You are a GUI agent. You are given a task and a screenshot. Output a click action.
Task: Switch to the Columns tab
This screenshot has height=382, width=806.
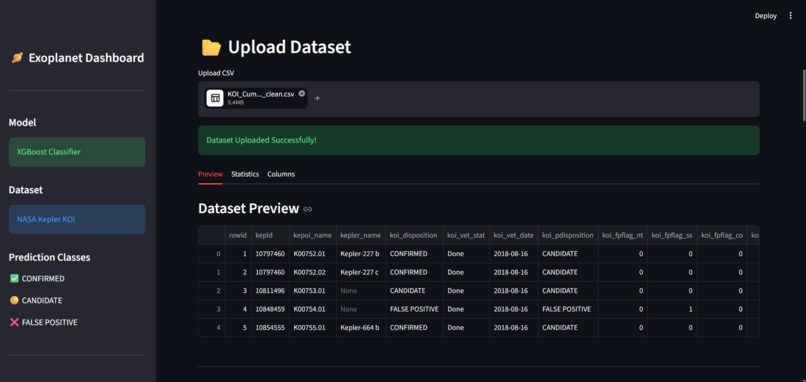coord(281,174)
